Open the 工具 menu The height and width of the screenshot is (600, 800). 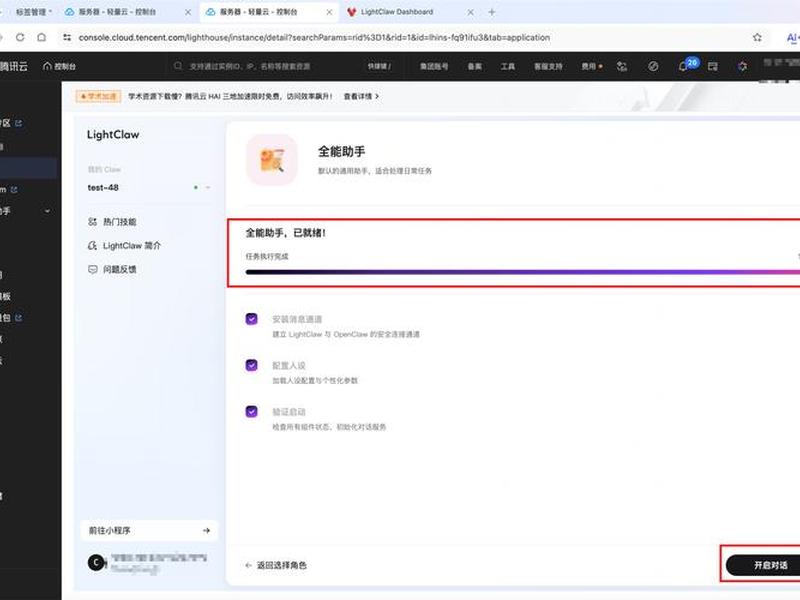[508, 66]
